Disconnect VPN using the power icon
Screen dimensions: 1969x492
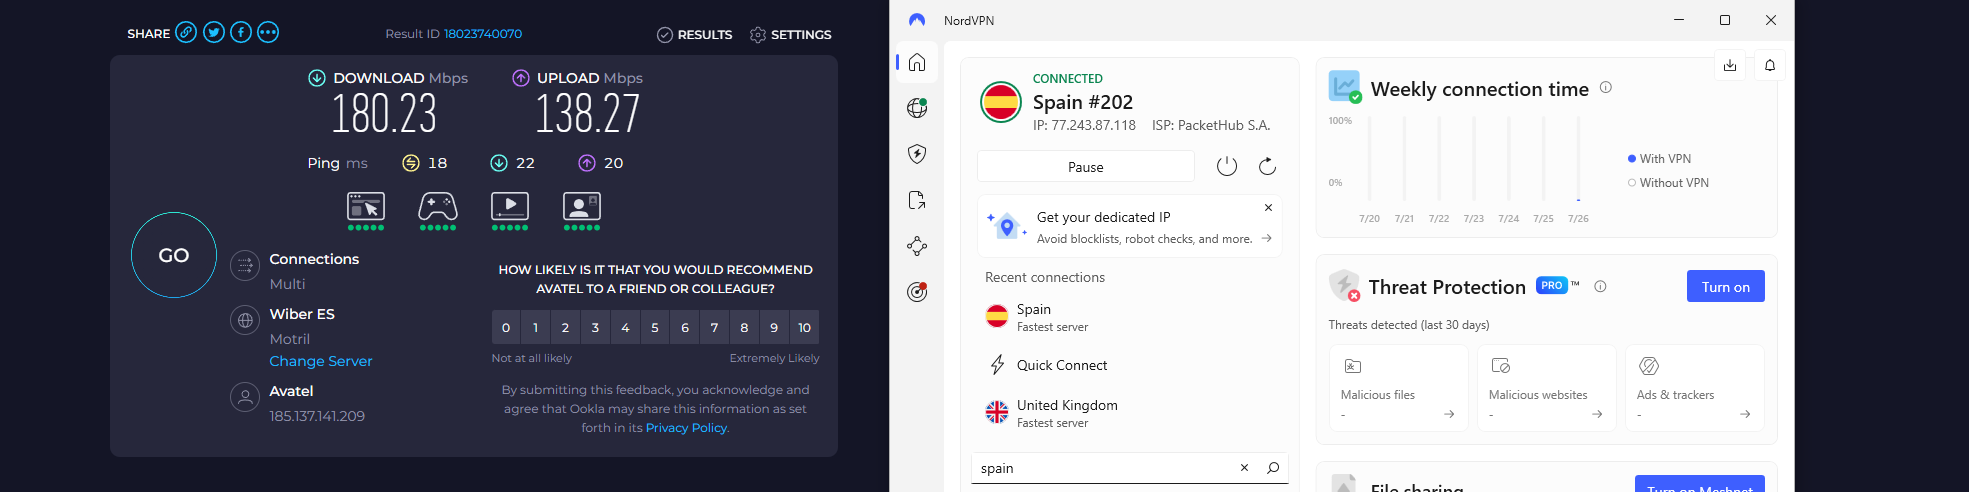click(1227, 167)
